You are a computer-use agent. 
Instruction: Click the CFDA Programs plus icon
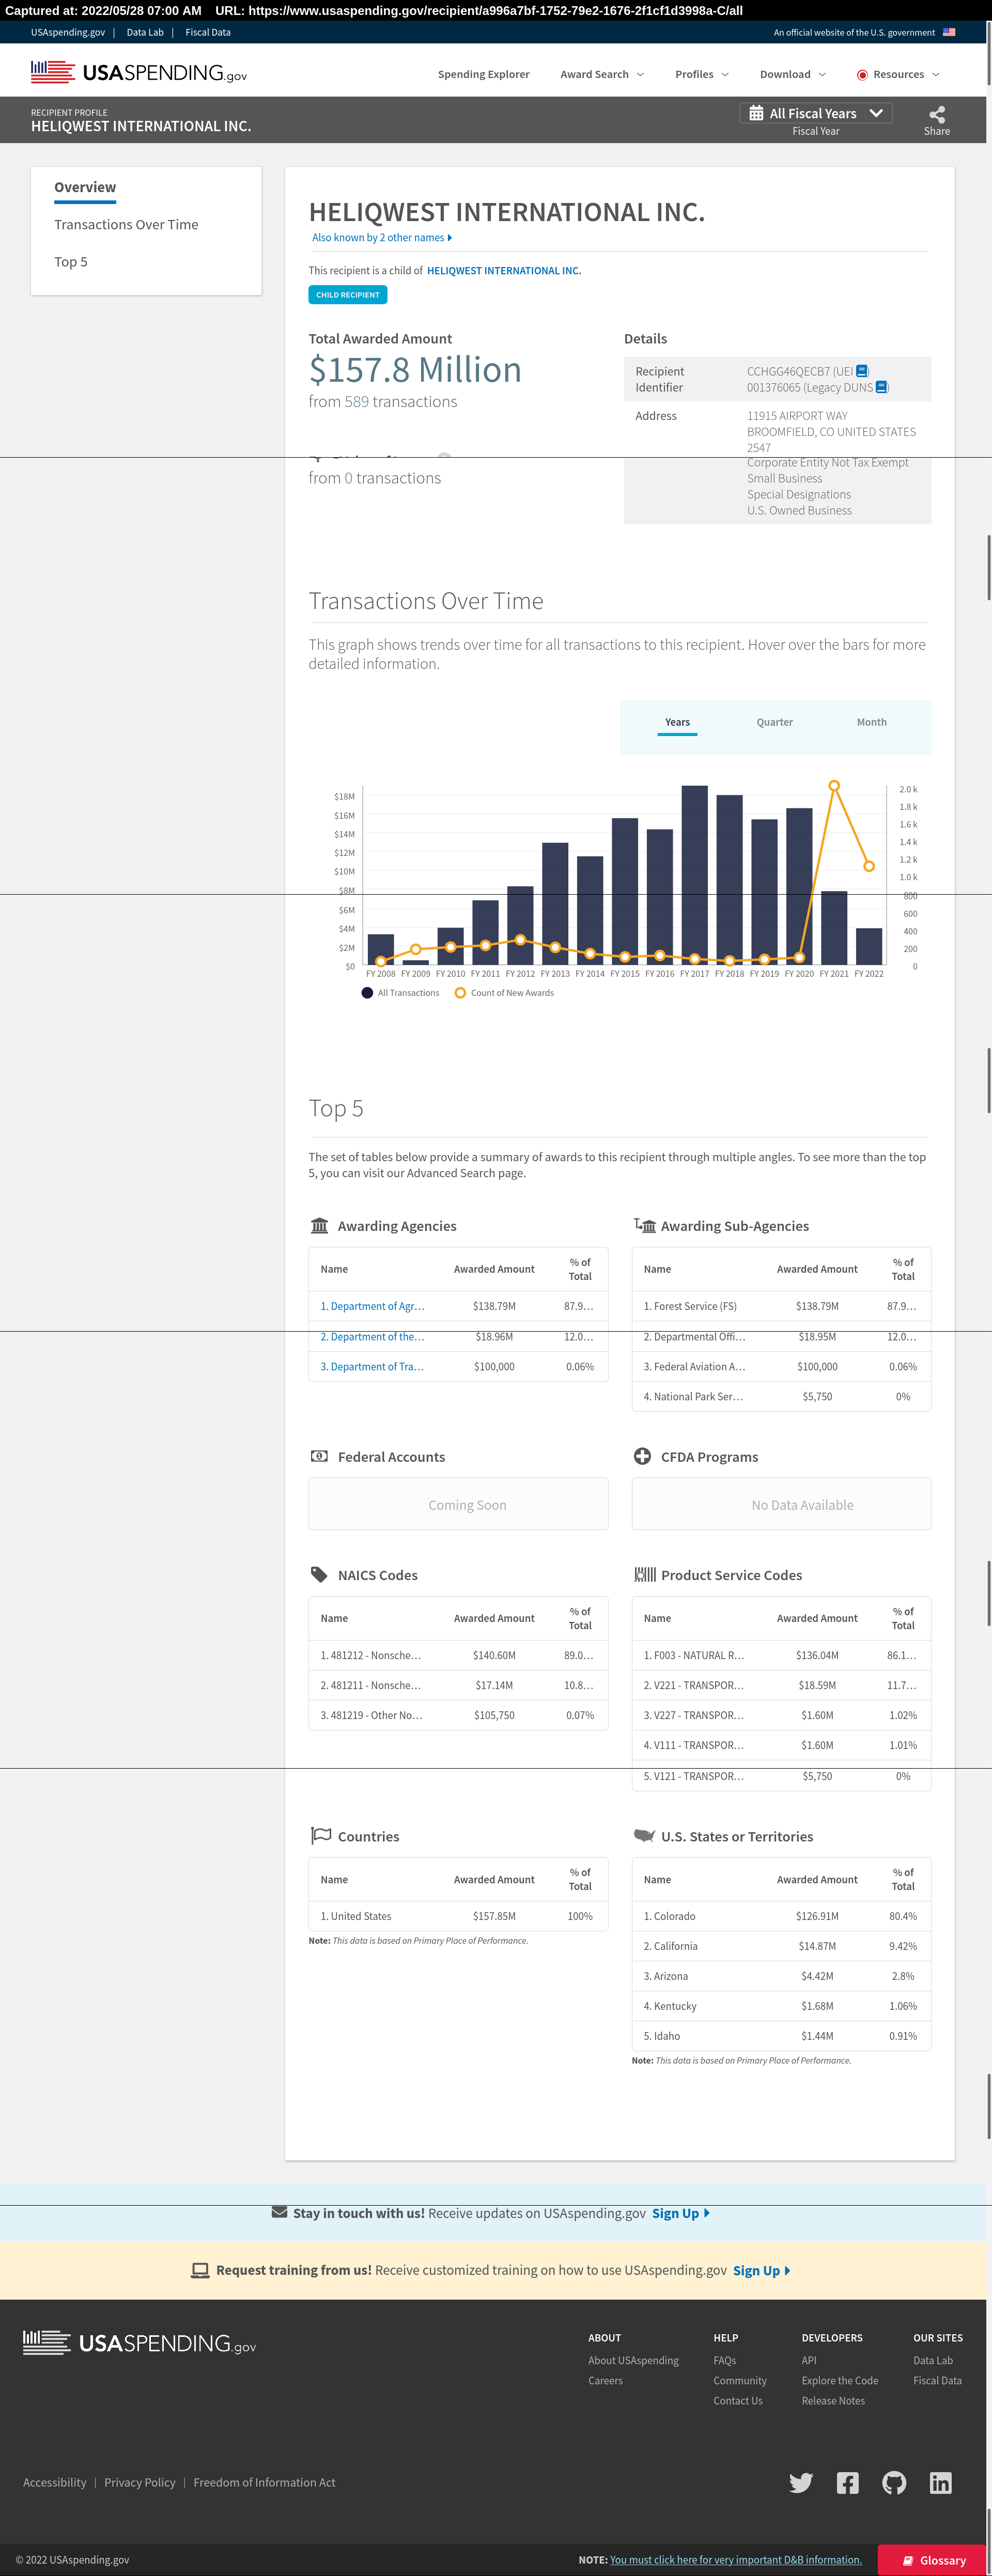click(x=642, y=1456)
